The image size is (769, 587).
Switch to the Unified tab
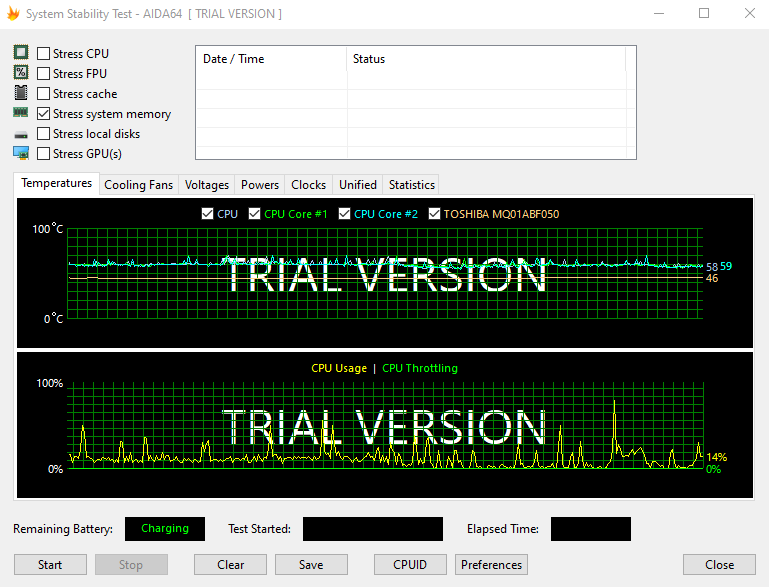(358, 185)
